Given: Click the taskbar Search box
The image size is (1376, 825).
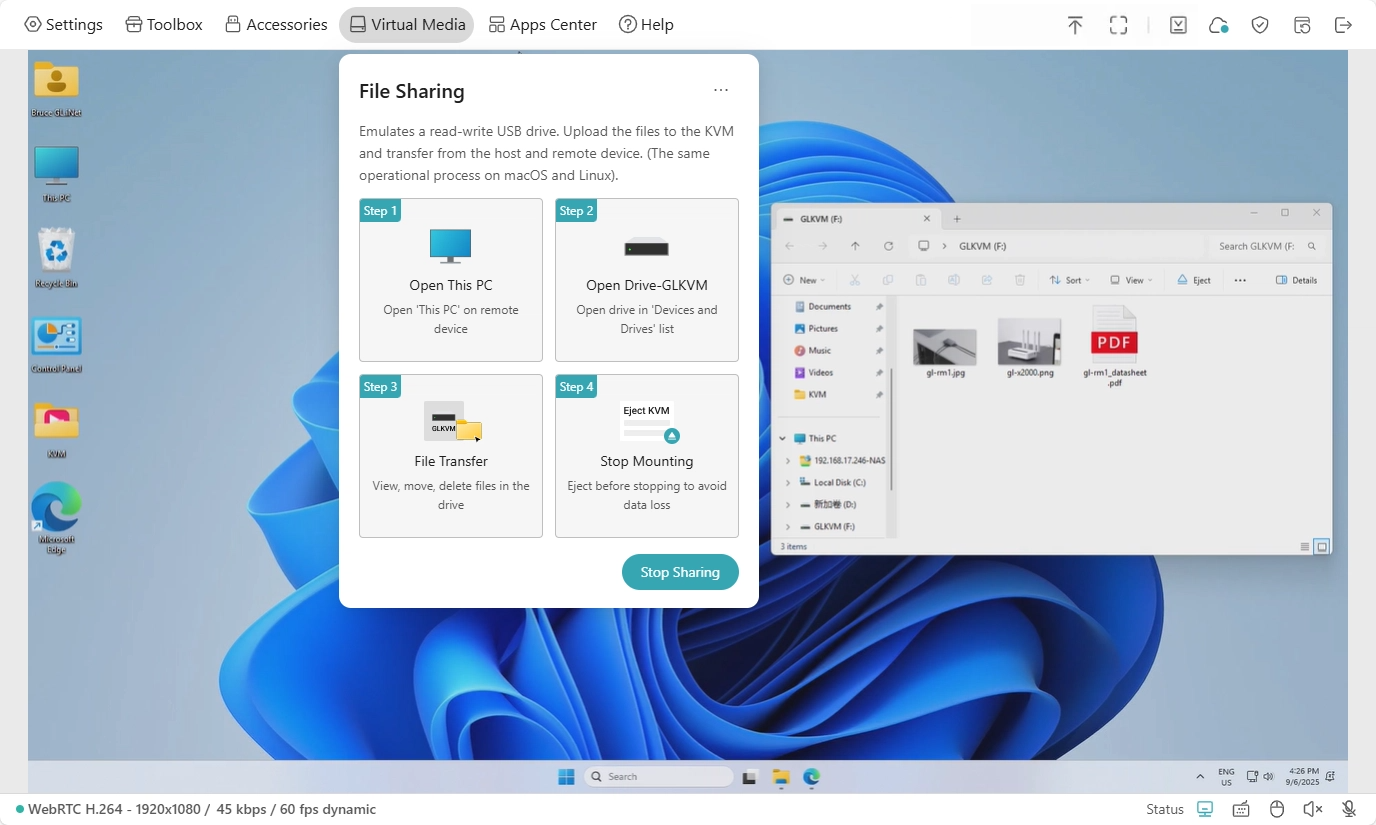Looking at the screenshot, I should (x=659, y=776).
